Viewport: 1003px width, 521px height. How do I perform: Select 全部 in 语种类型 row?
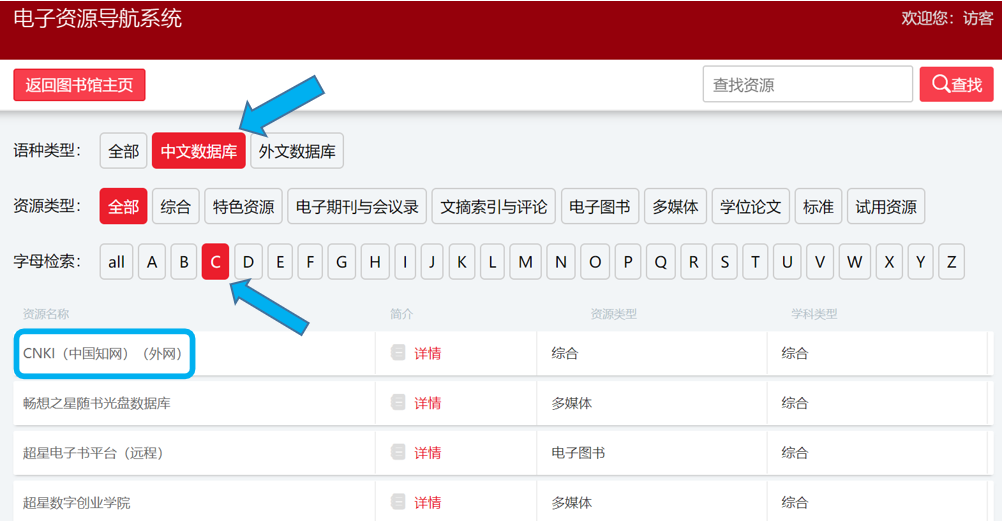tap(124, 151)
